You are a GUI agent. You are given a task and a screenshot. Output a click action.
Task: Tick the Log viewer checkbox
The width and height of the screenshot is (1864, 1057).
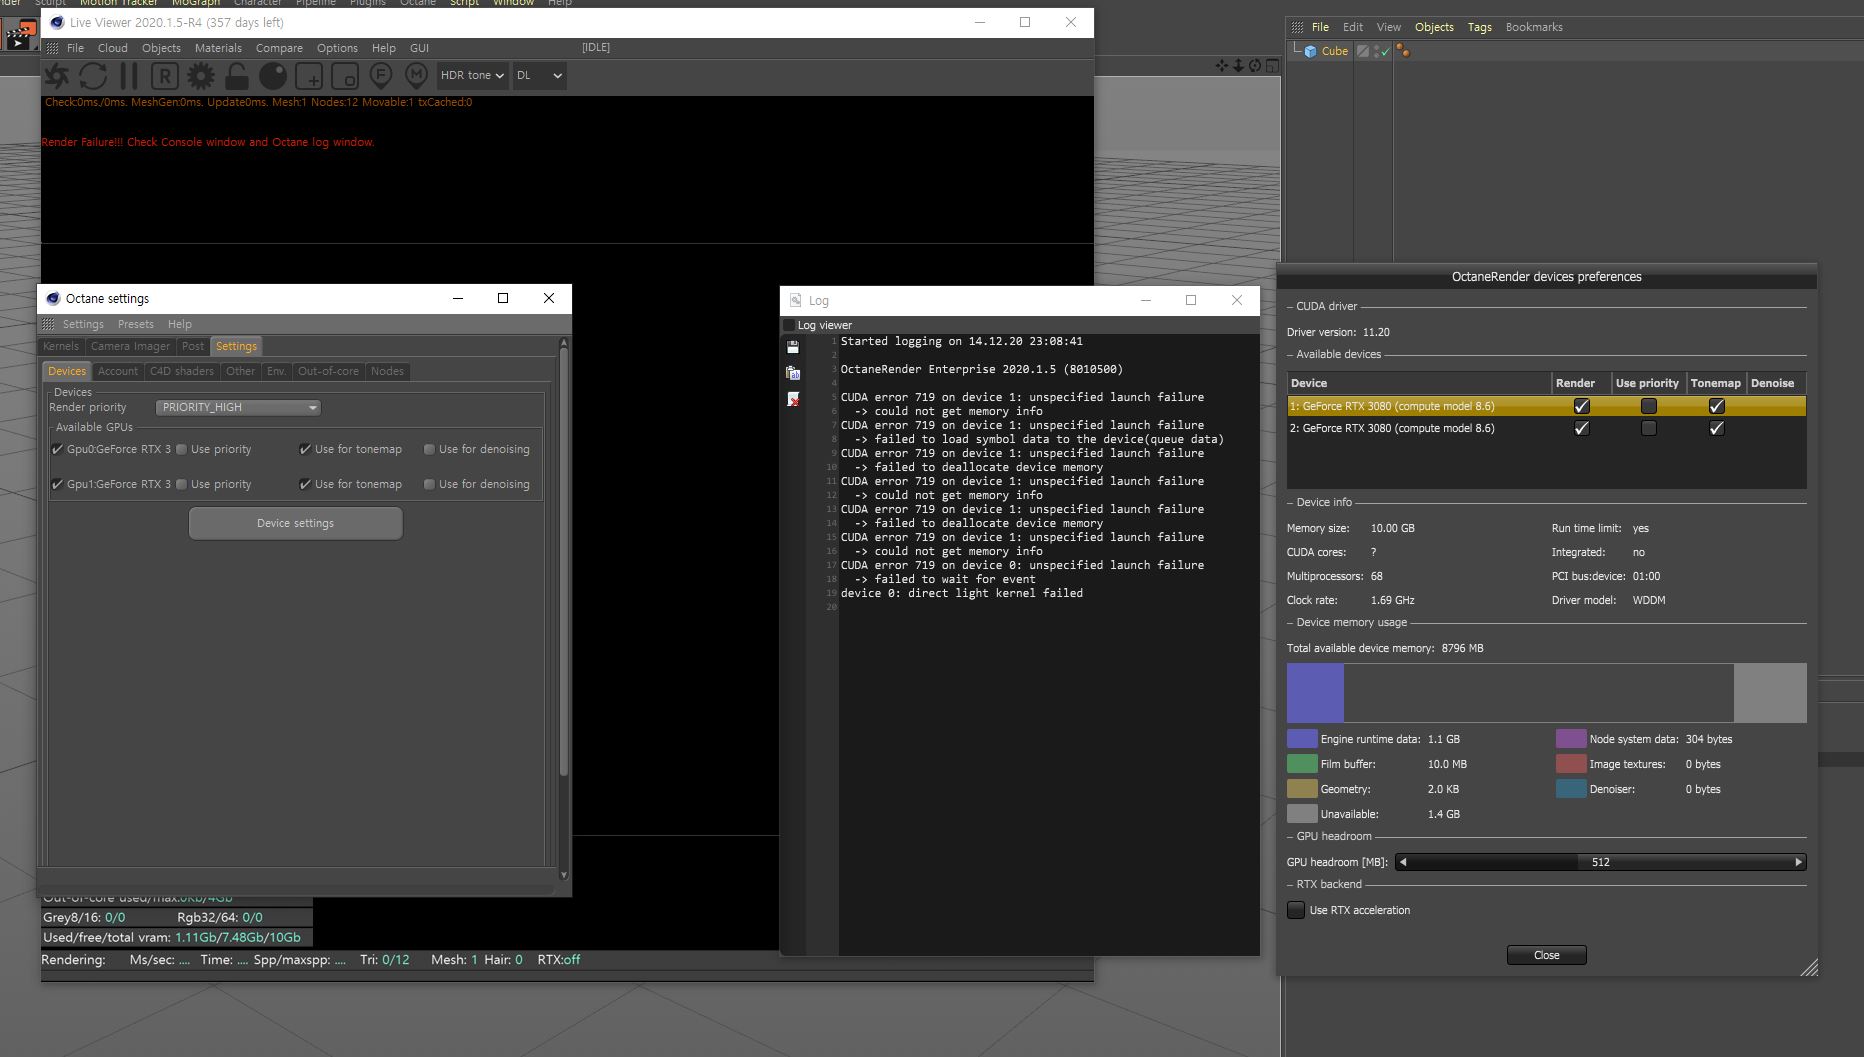[788, 325]
